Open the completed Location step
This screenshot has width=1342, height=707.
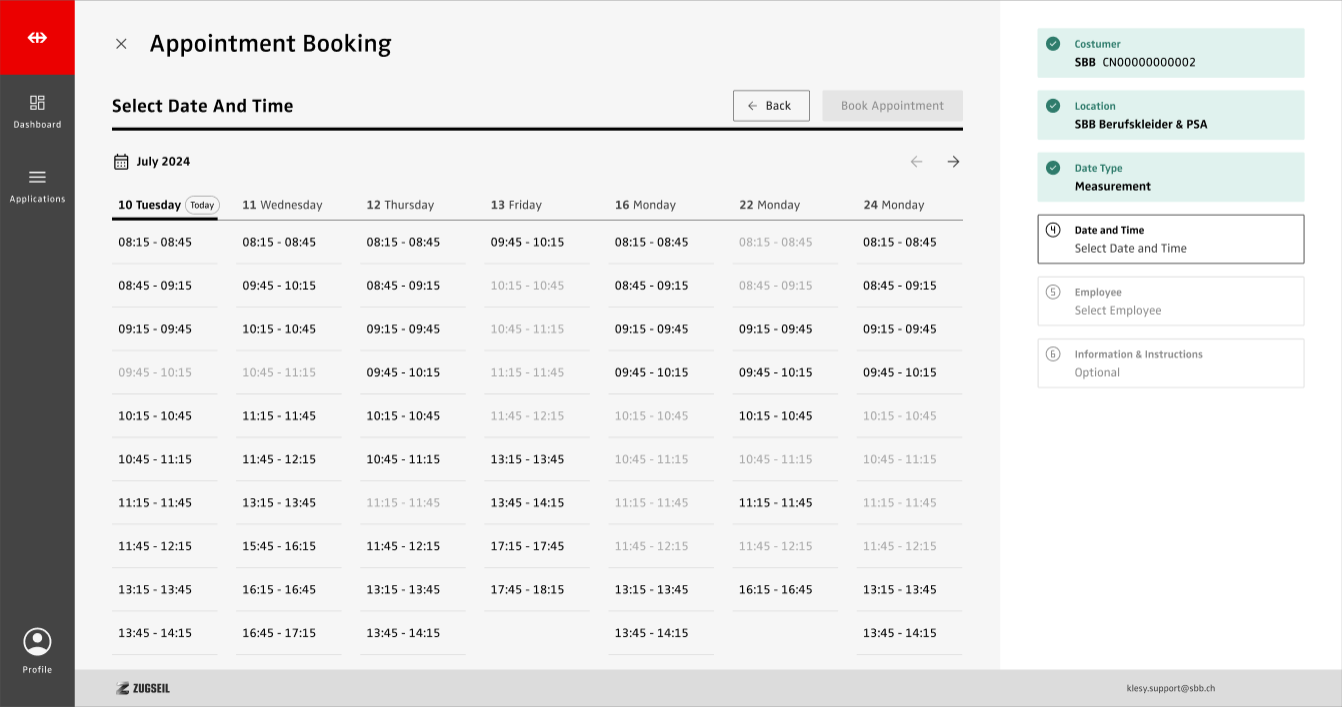tap(1170, 115)
